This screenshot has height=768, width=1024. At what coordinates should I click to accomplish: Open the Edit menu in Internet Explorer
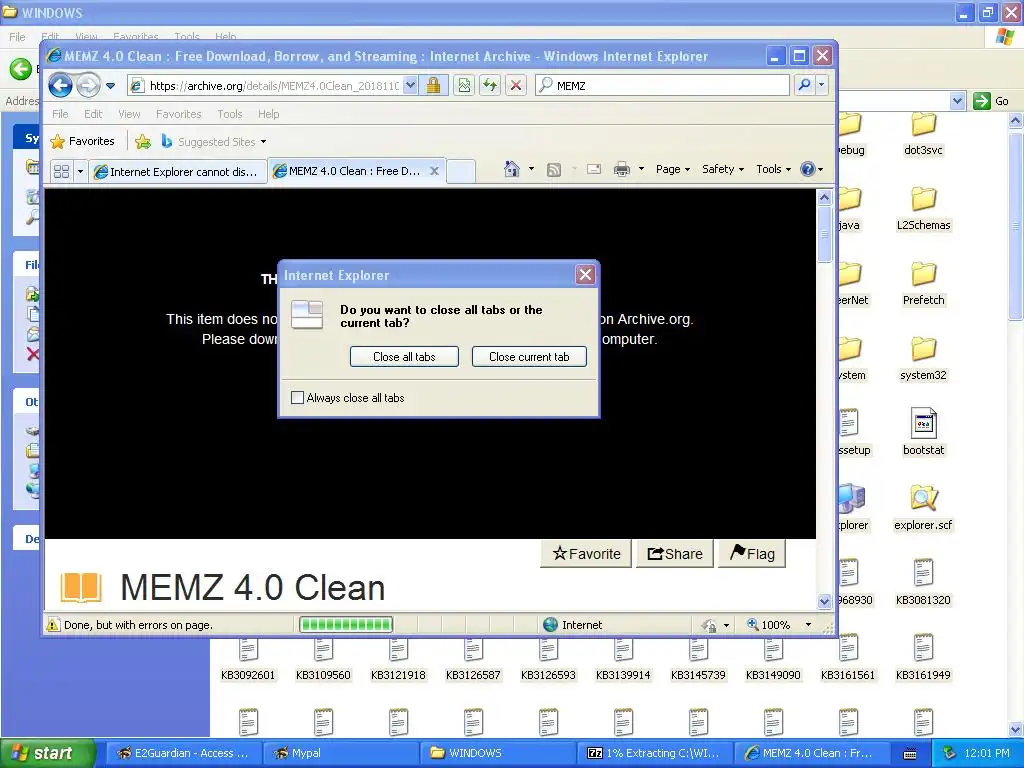pos(93,114)
